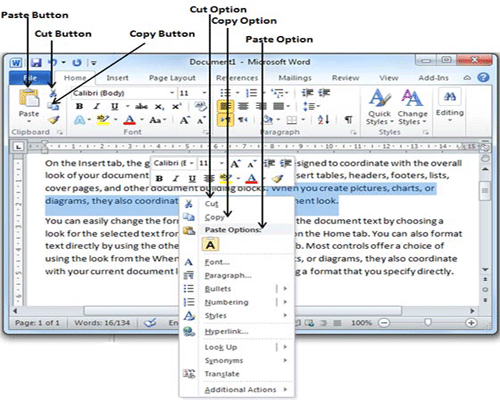Toggle Show/Hide paragraph marks
The height and width of the screenshot is (400, 500).
pyautogui.click(x=348, y=119)
